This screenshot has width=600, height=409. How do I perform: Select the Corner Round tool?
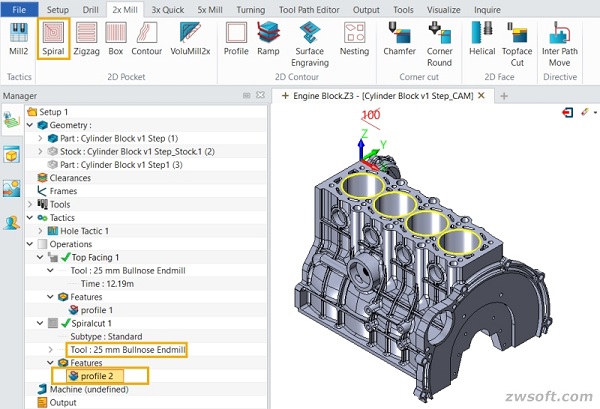tap(439, 44)
